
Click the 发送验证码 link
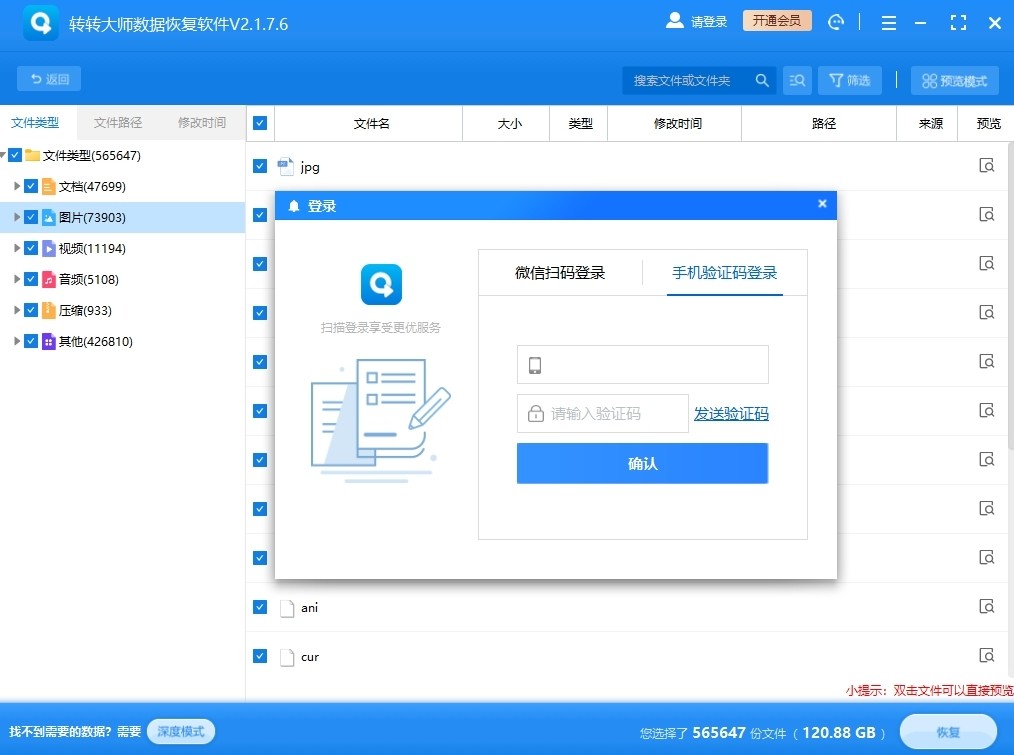pyautogui.click(x=731, y=413)
